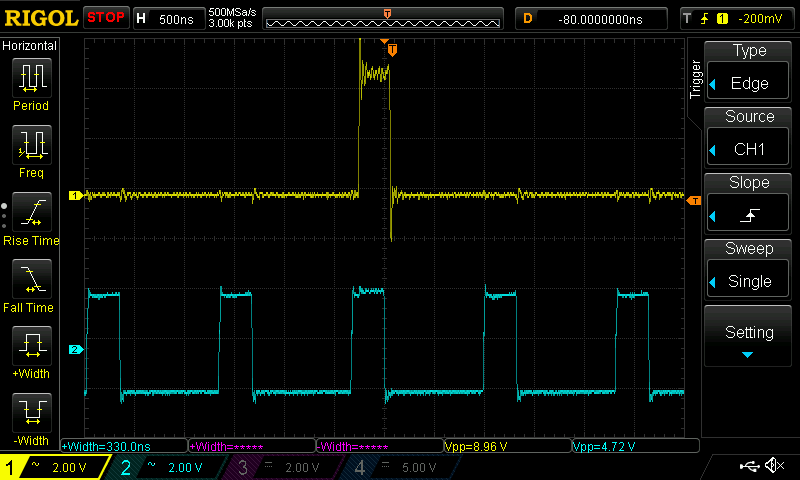This screenshot has height=480, width=800.
Task: Select the -Width measurement icon
Action: pyautogui.click(x=31, y=414)
